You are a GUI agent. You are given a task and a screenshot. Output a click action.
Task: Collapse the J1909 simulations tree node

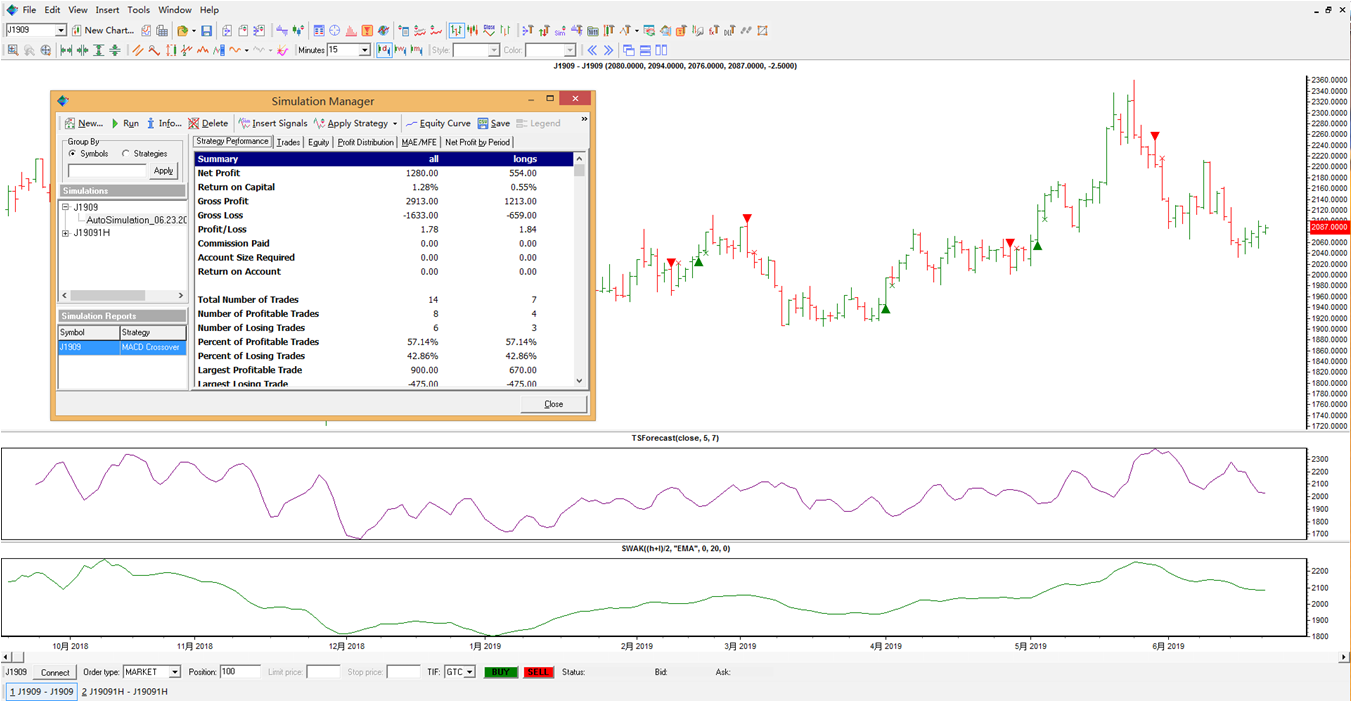pyautogui.click(x=66, y=207)
